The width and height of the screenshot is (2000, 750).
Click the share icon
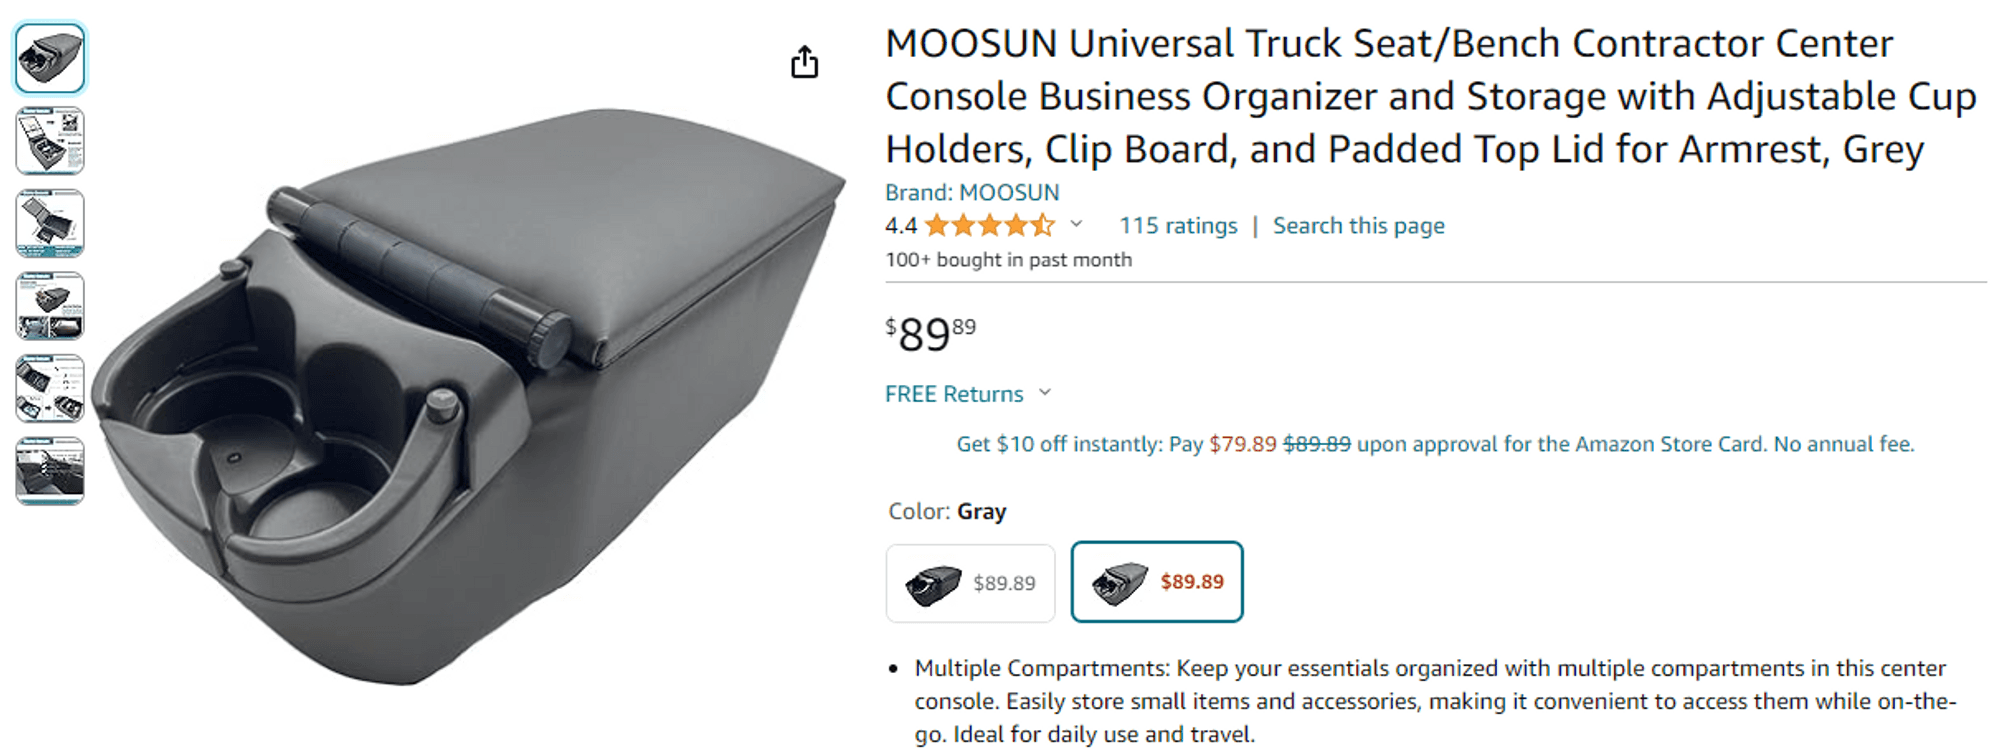coord(806,61)
